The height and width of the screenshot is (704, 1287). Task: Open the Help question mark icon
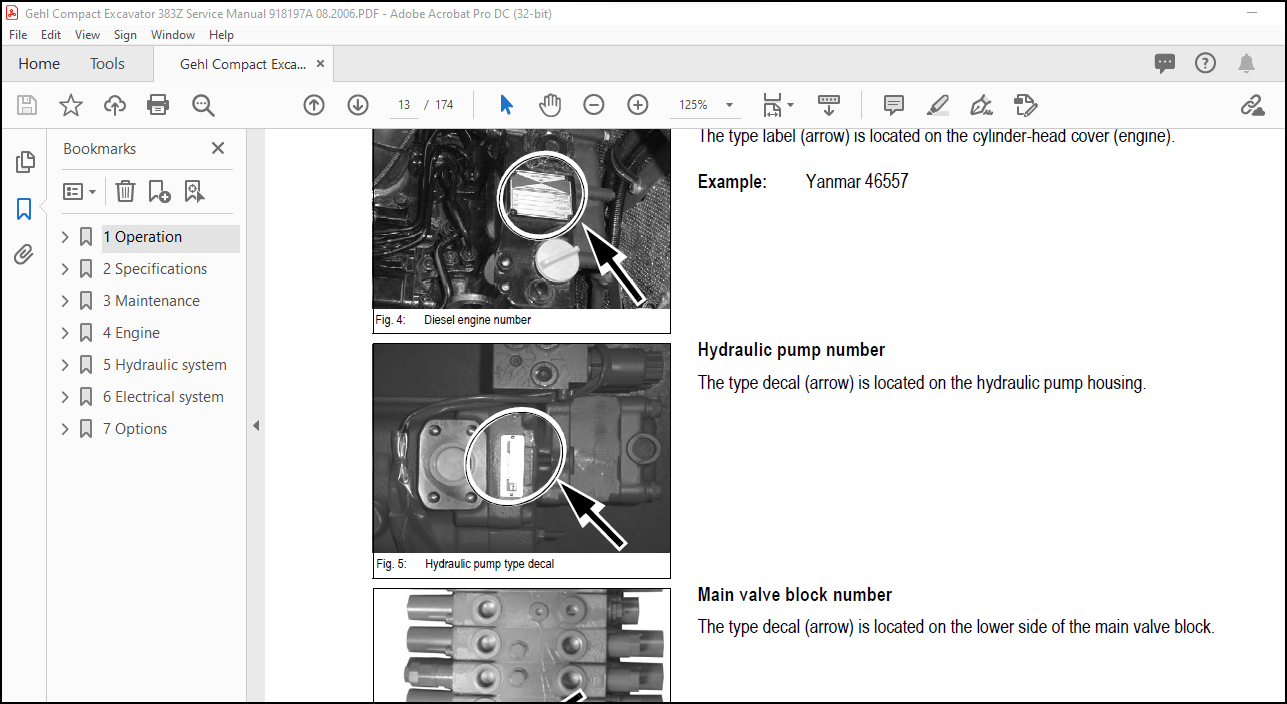(x=1205, y=63)
